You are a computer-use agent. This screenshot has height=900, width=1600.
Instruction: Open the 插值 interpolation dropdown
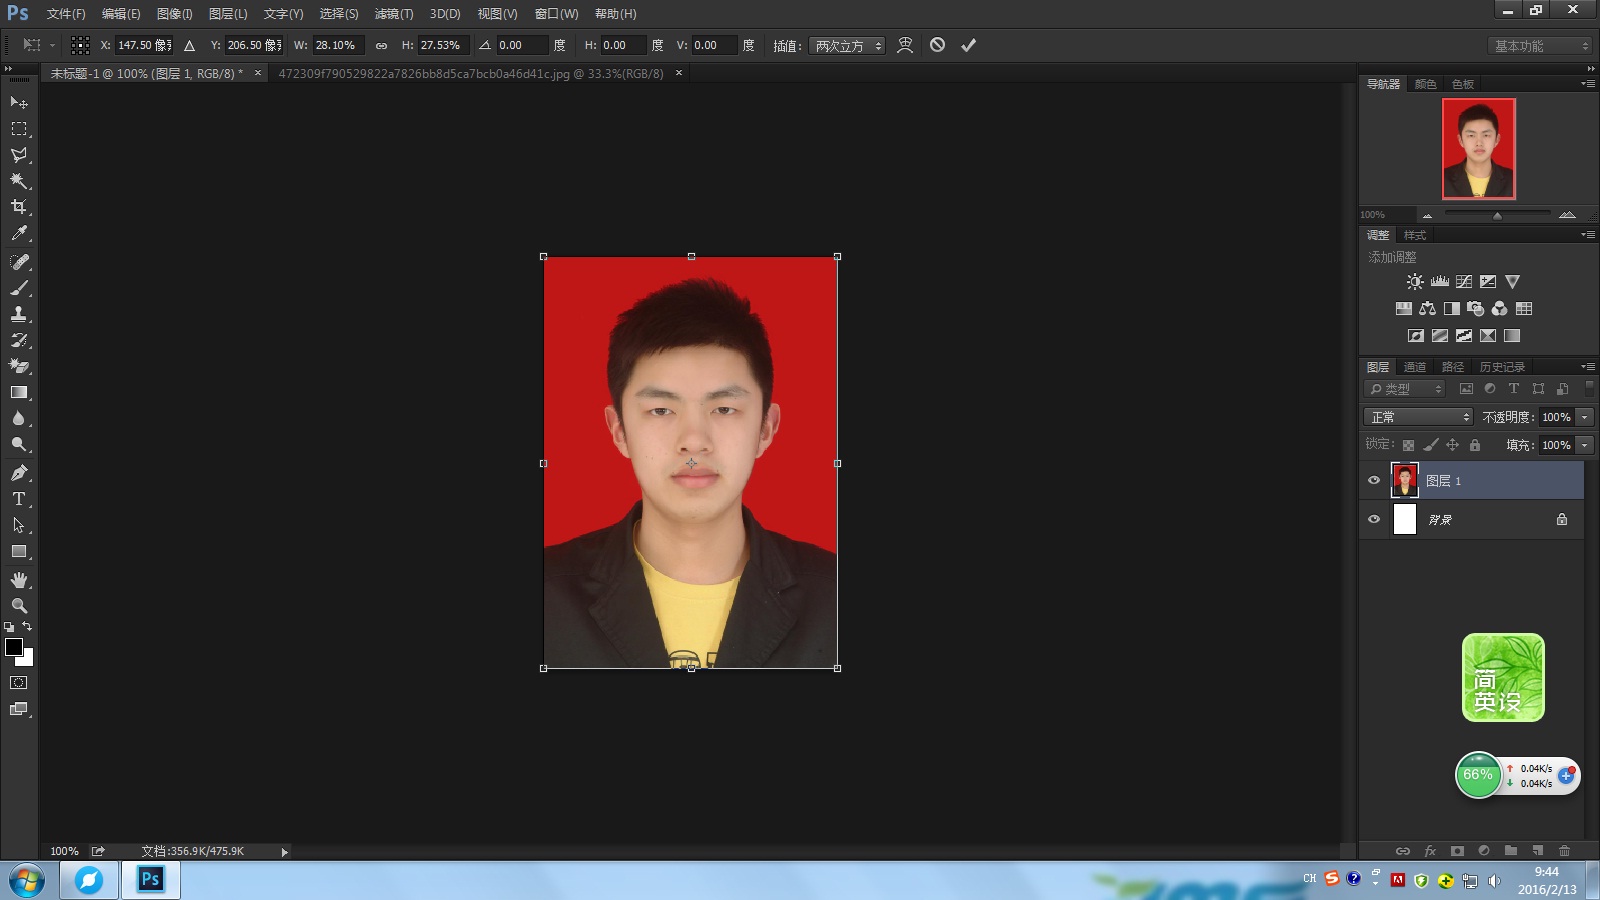coord(848,46)
